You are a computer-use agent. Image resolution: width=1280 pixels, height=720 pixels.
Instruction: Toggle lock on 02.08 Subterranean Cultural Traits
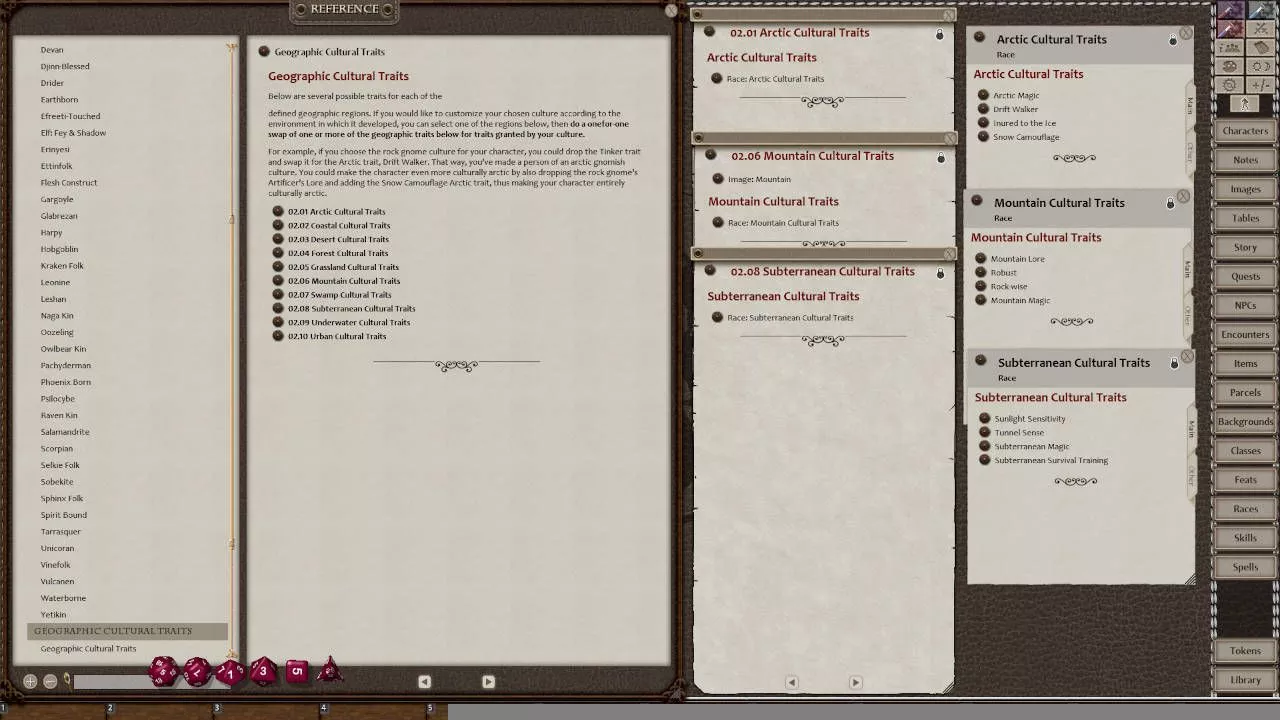pos(940,273)
